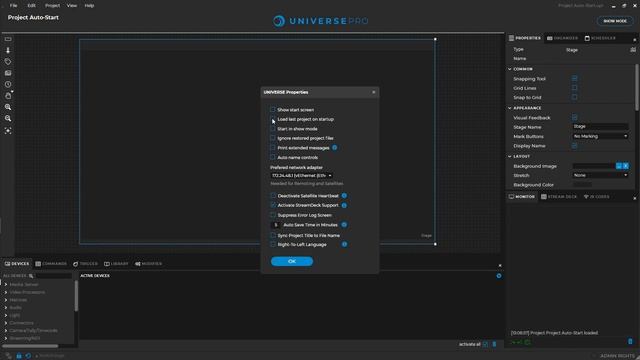Open the Stretch dropdown
This screenshot has width=640, height=360.
pos(600,175)
